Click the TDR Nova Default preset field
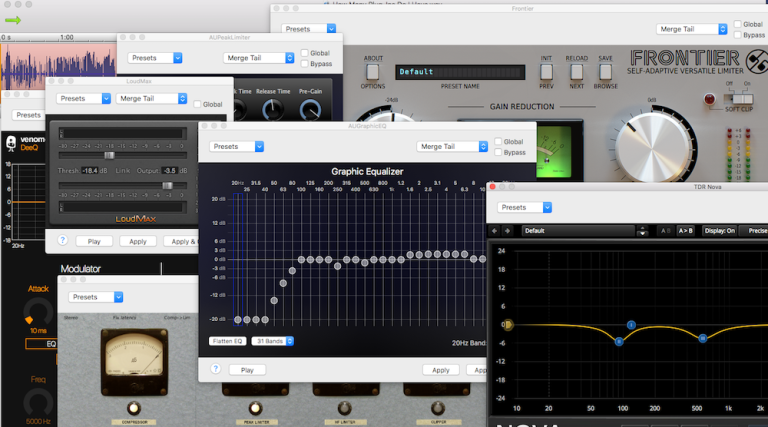Viewport: 768px width, 427px height. coord(578,231)
